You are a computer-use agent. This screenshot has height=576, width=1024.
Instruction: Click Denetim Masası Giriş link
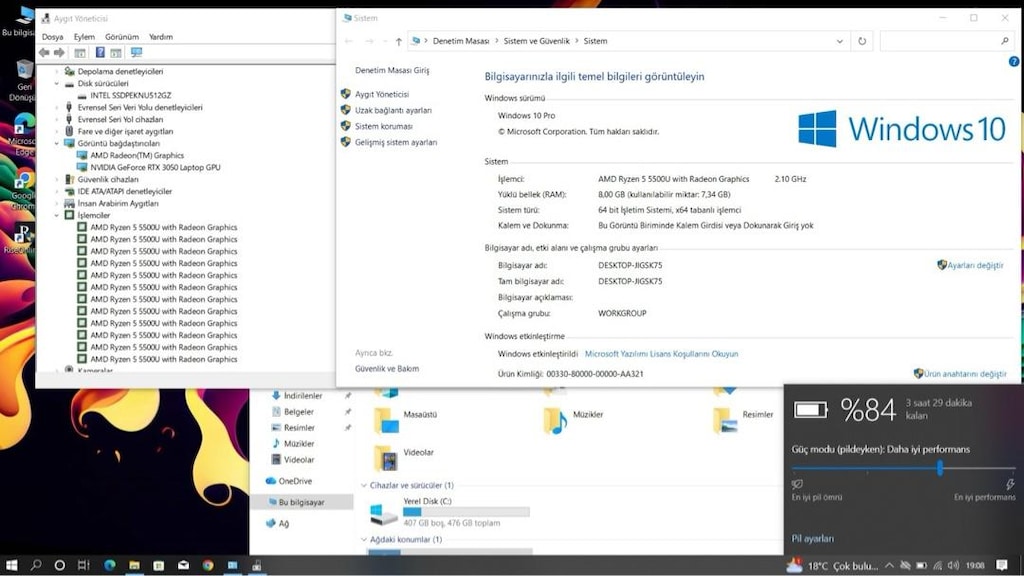point(392,71)
